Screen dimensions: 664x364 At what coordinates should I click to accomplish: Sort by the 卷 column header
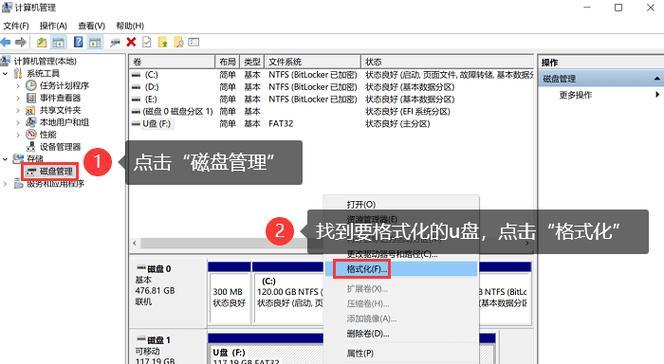click(x=172, y=62)
